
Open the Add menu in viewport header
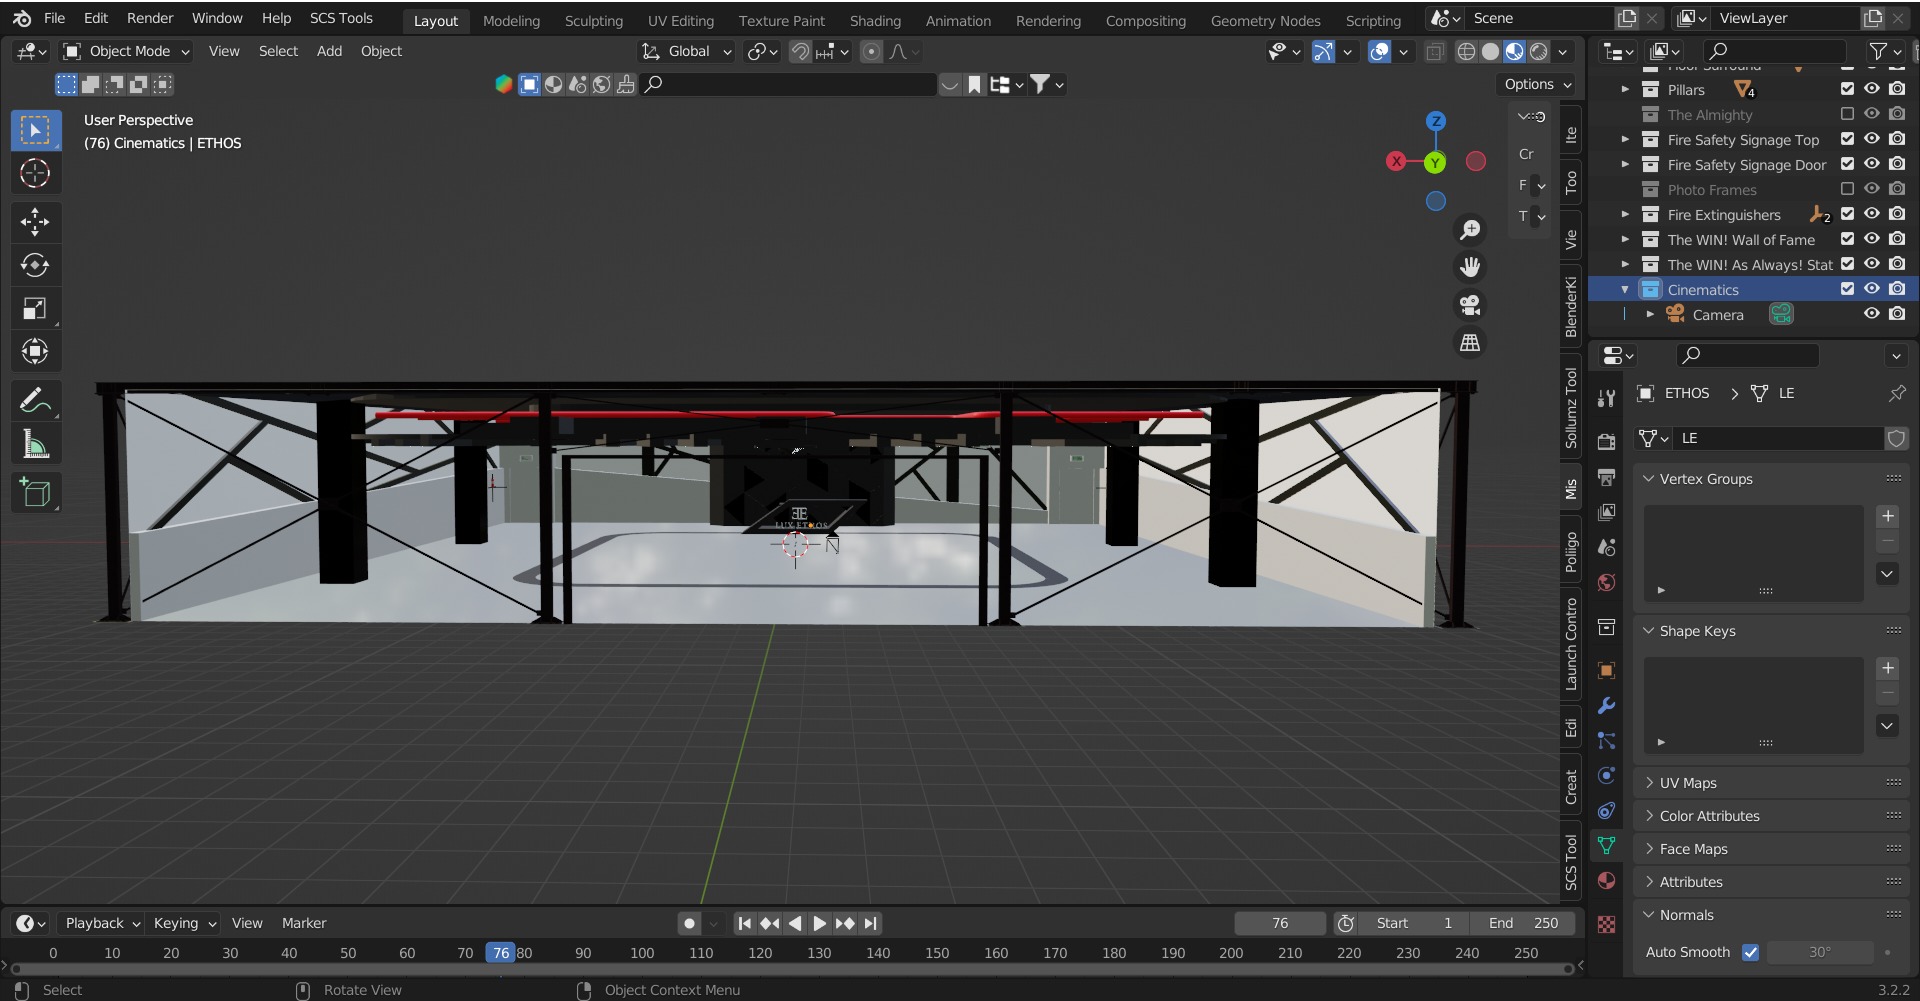(x=329, y=51)
